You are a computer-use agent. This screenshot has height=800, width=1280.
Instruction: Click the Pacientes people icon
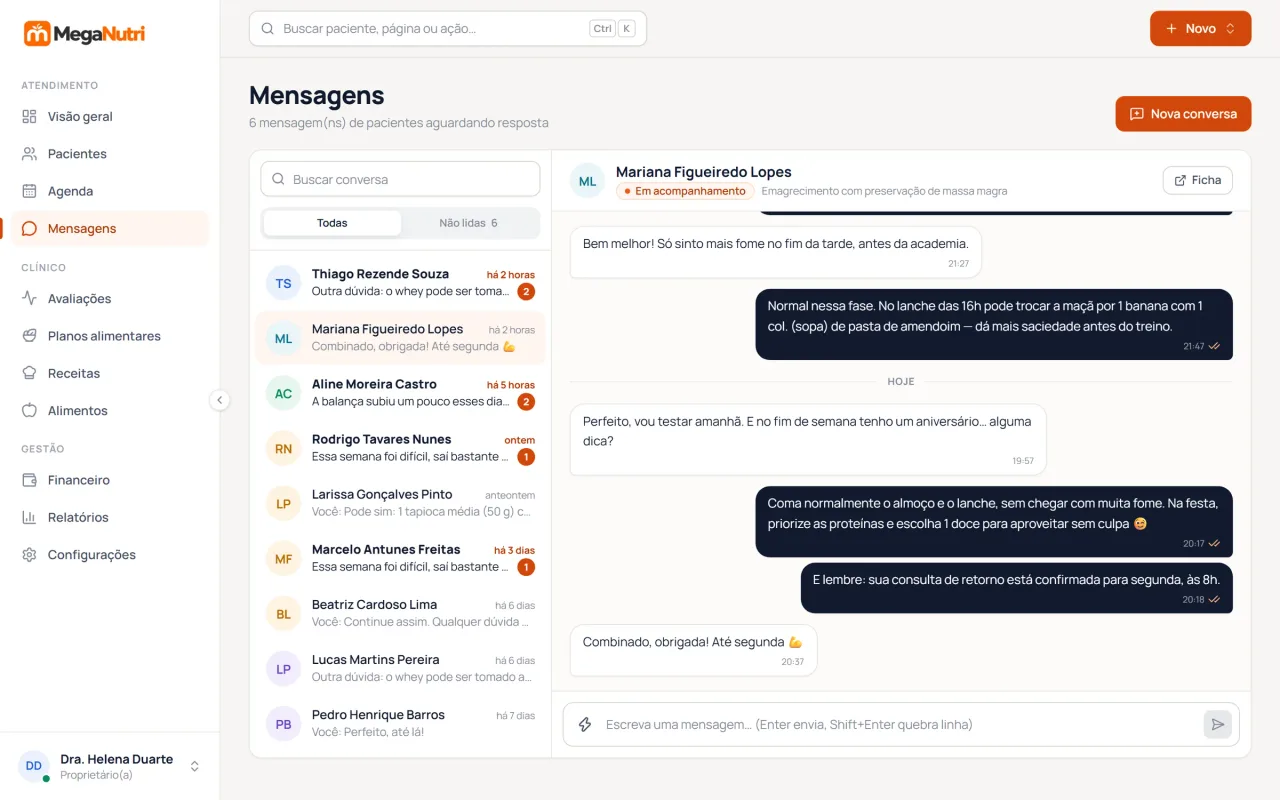tap(29, 154)
